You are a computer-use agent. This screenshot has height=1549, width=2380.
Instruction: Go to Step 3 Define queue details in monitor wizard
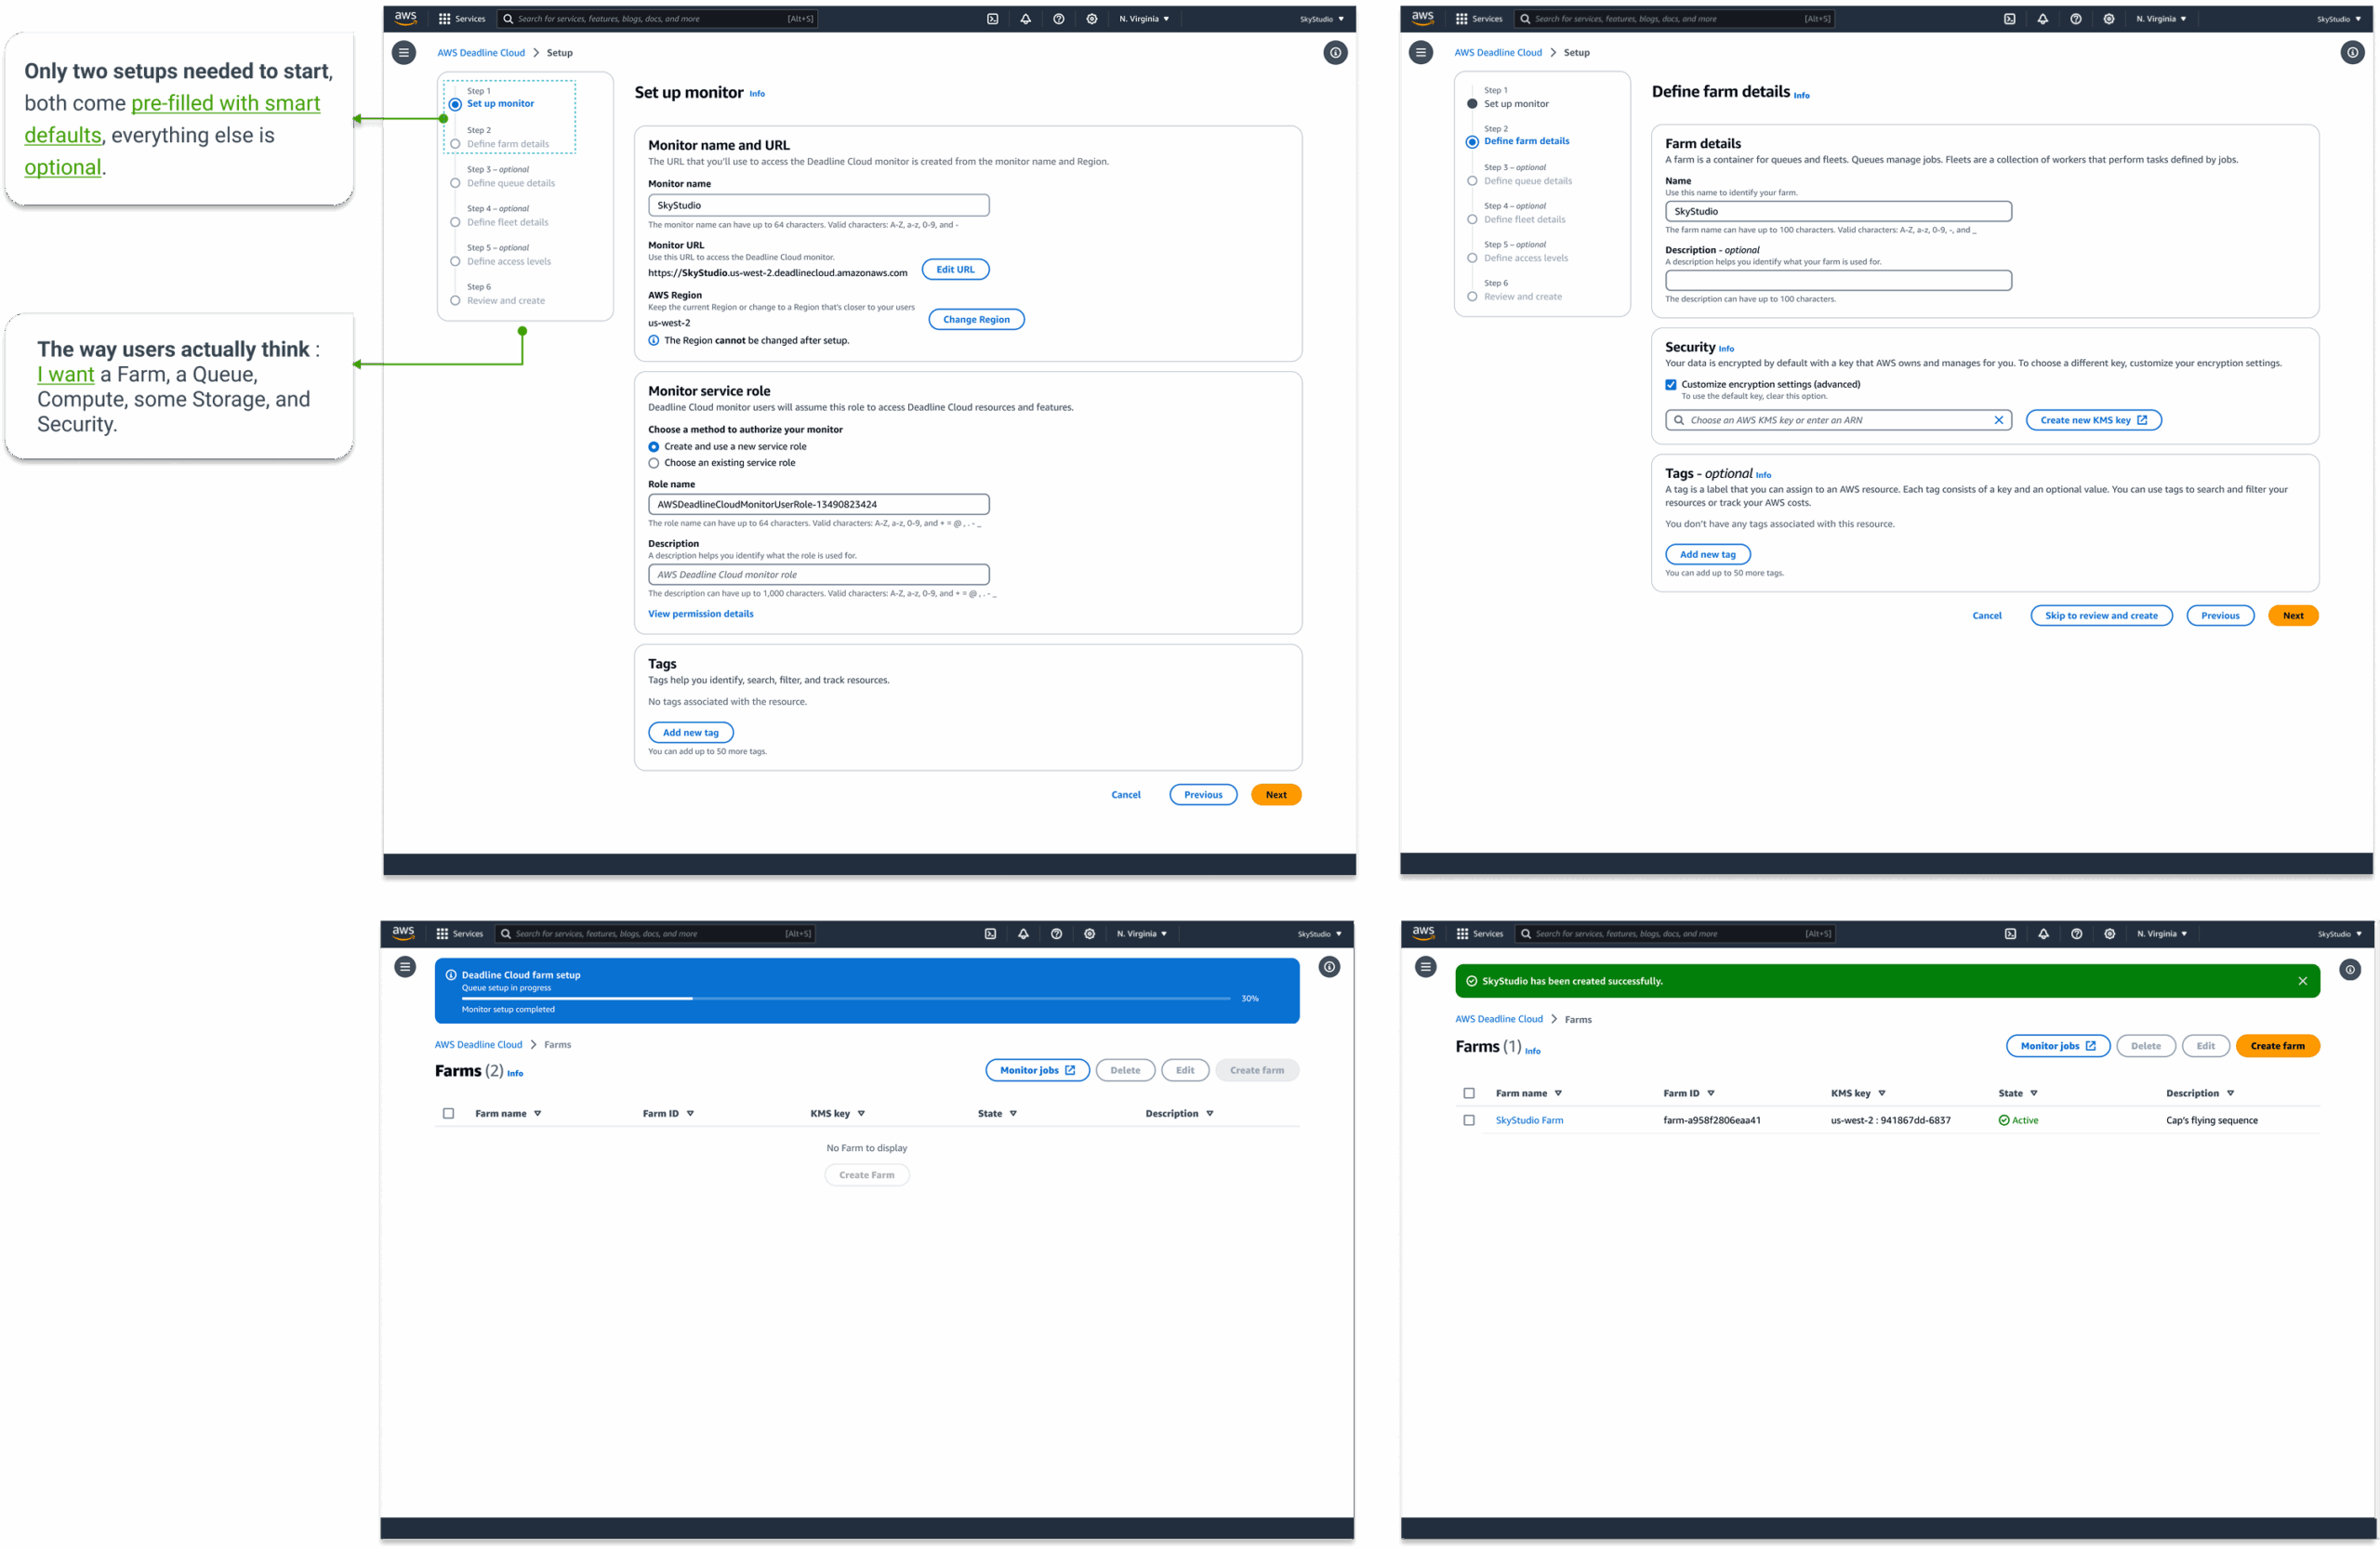(510, 183)
